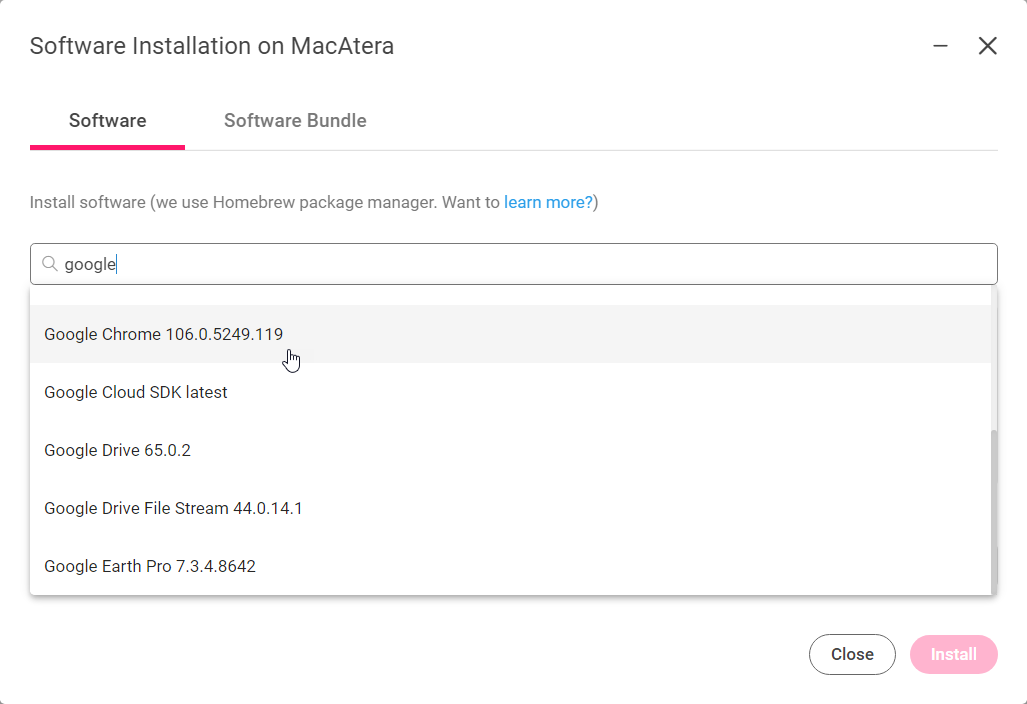The height and width of the screenshot is (704, 1027).
Task: Select Google Chrome 106.0.5249.119
Action: coord(510,334)
